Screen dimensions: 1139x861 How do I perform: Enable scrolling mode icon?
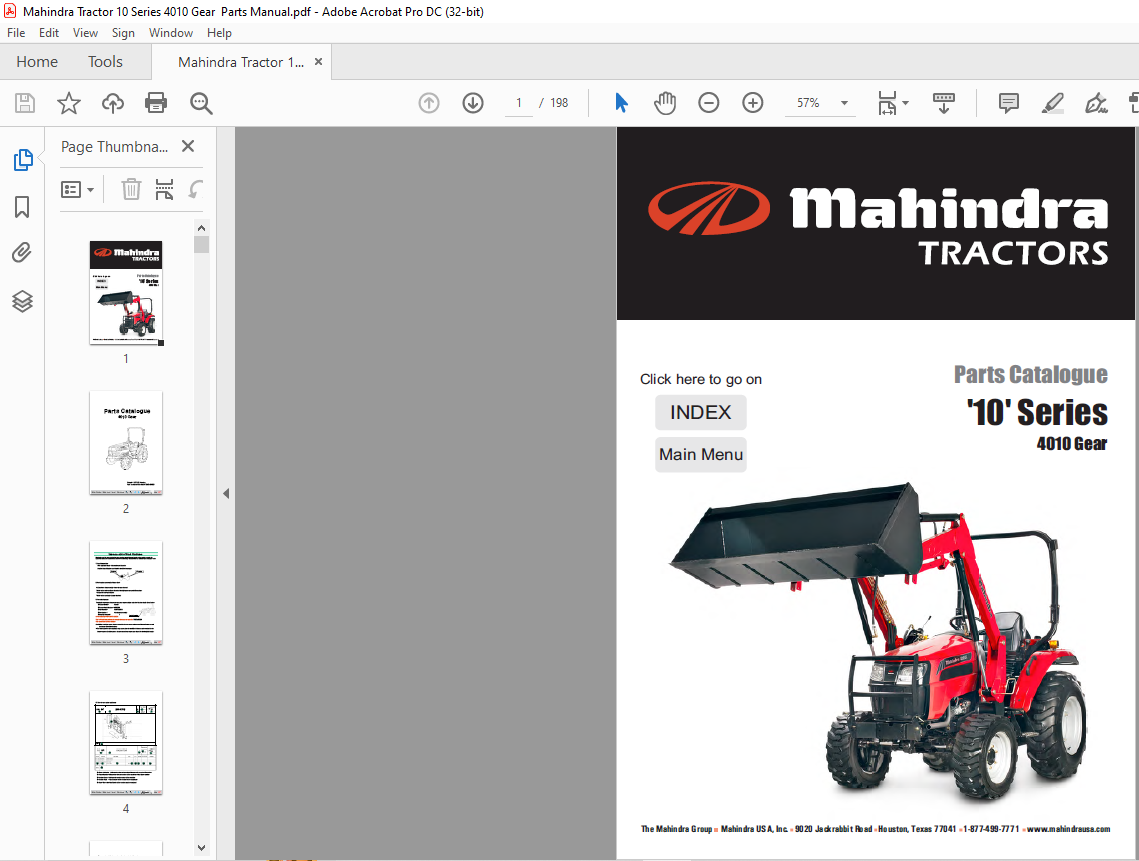tap(944, 103)
